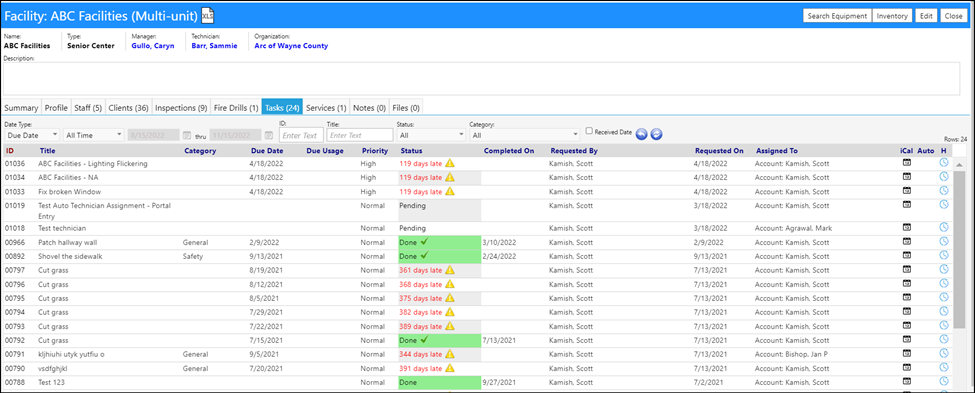Viewport: 975px width, 393px height.
Task: View history clock for Test 123 task
Action: point(943,381)
